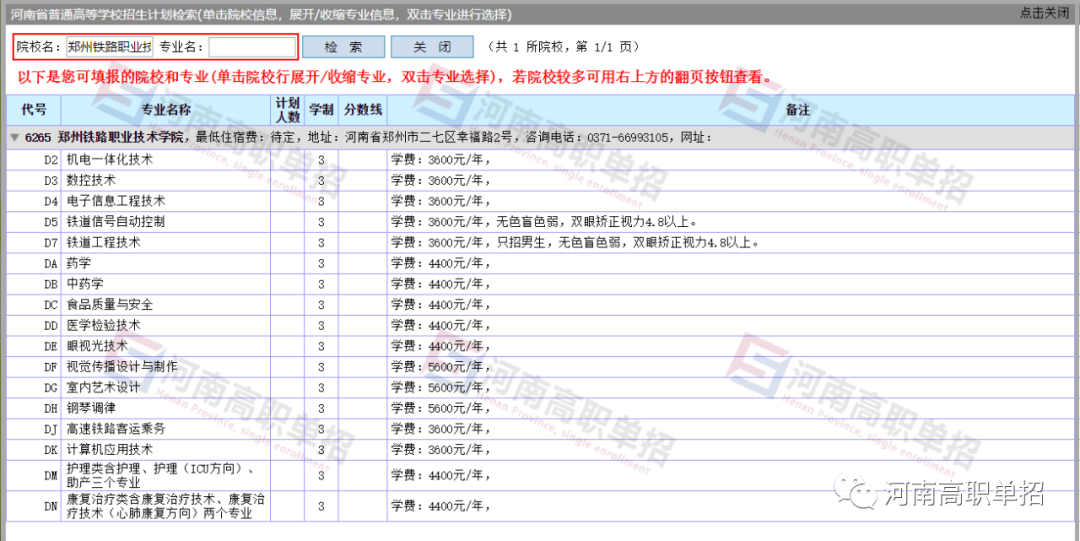
Task: Select major 食品质量与安全
Action: point(110,305)
